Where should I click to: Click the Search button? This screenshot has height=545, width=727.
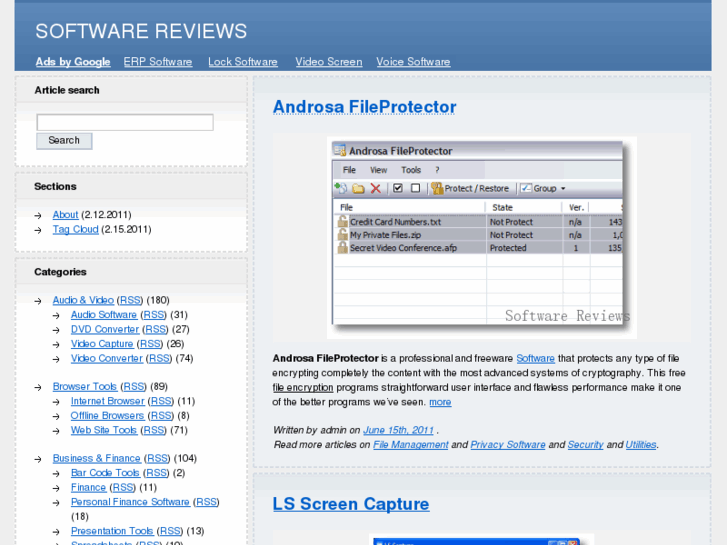64,141
